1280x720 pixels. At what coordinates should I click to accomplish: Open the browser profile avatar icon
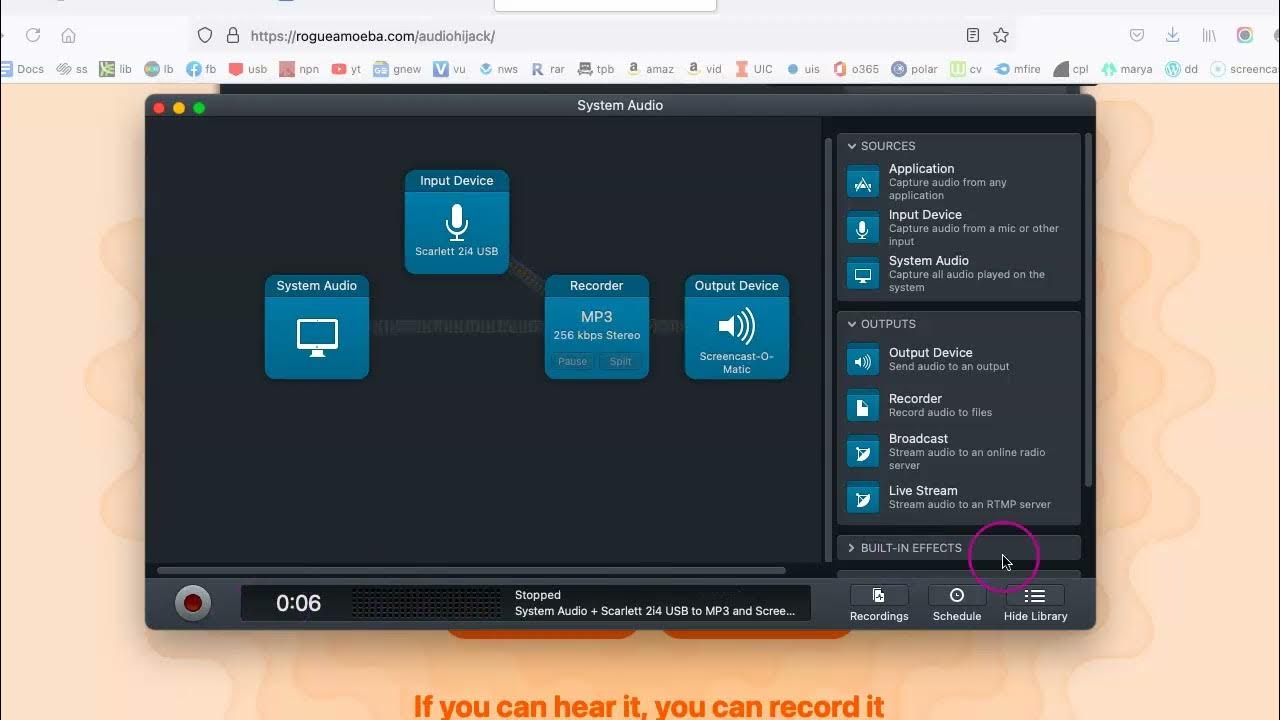pyautogui.click(x=1245, y=35)
